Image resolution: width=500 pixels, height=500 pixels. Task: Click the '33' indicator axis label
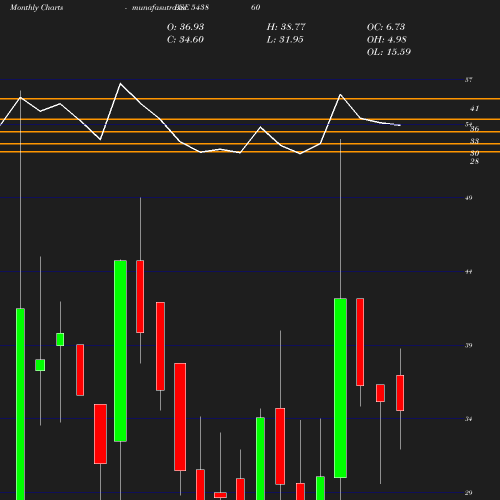[x=475, y=141]
